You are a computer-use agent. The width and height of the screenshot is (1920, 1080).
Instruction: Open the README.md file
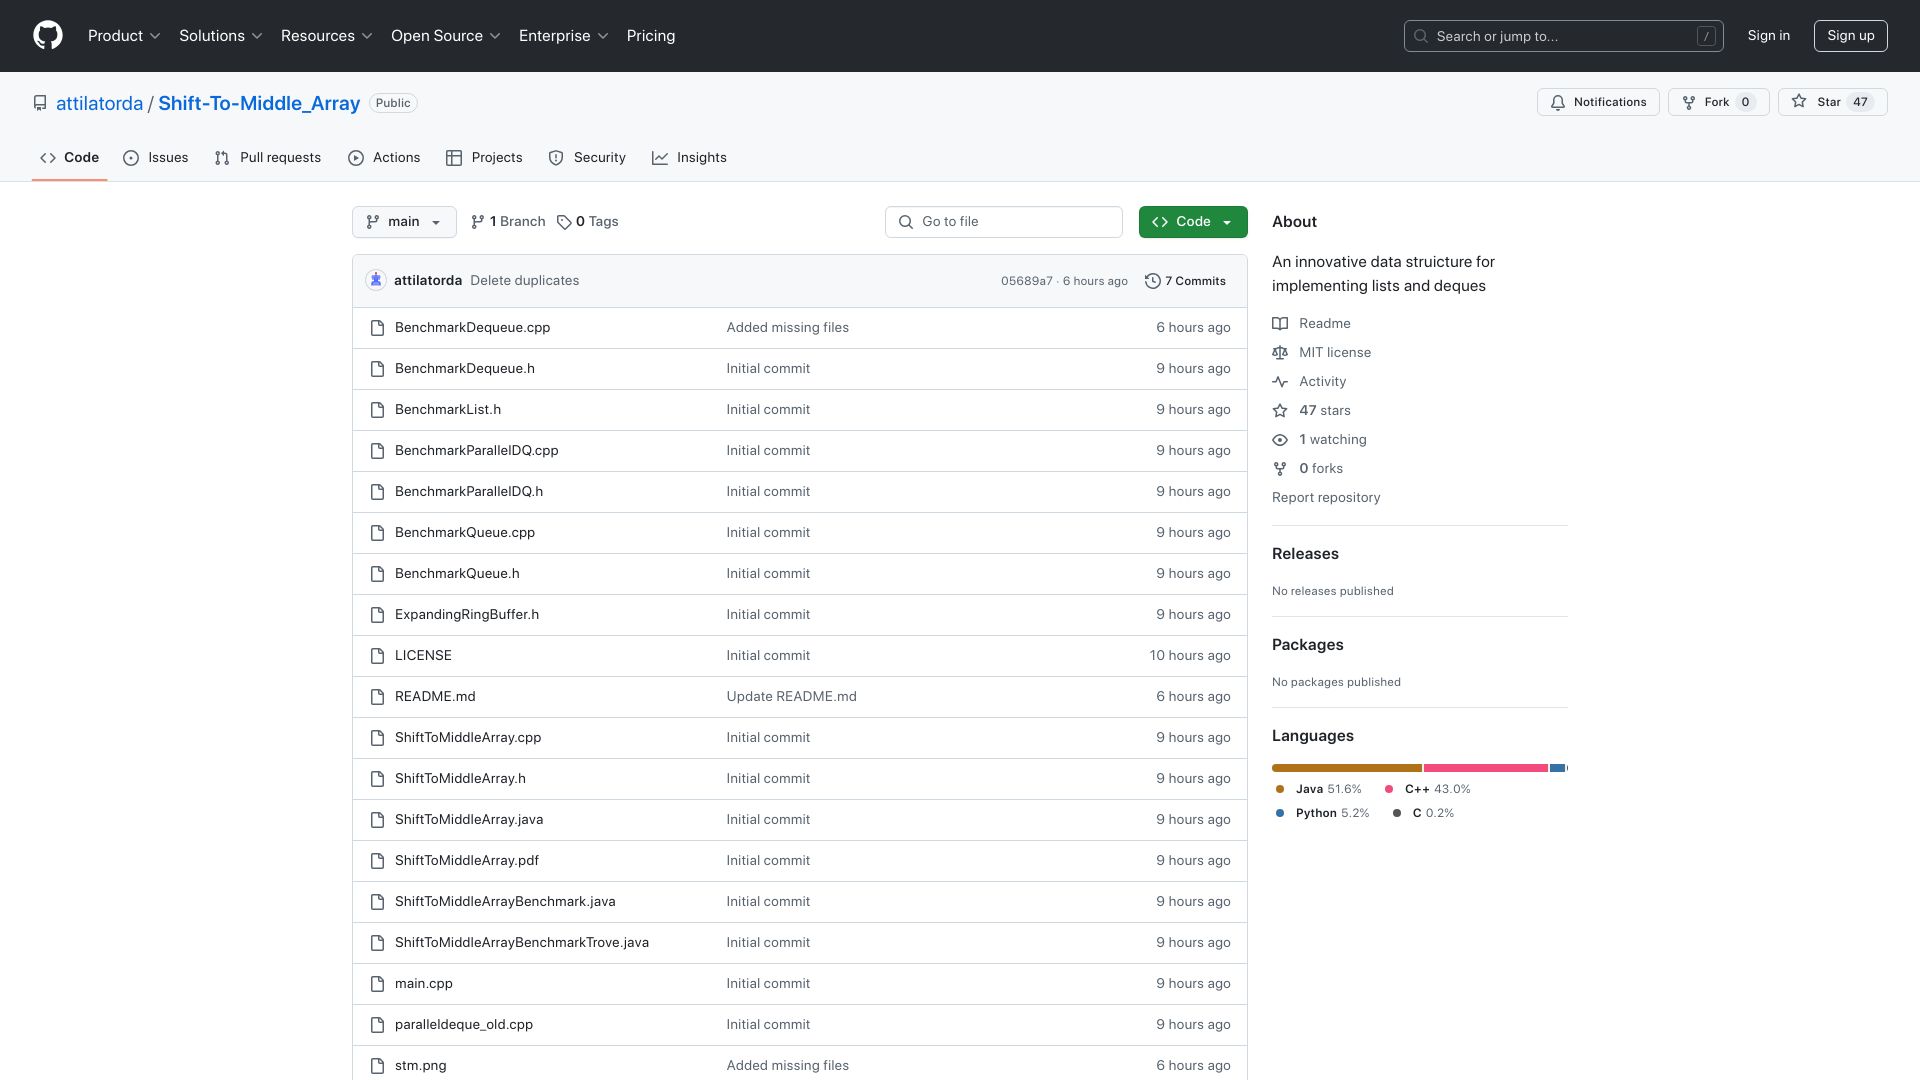coord(435,697)
